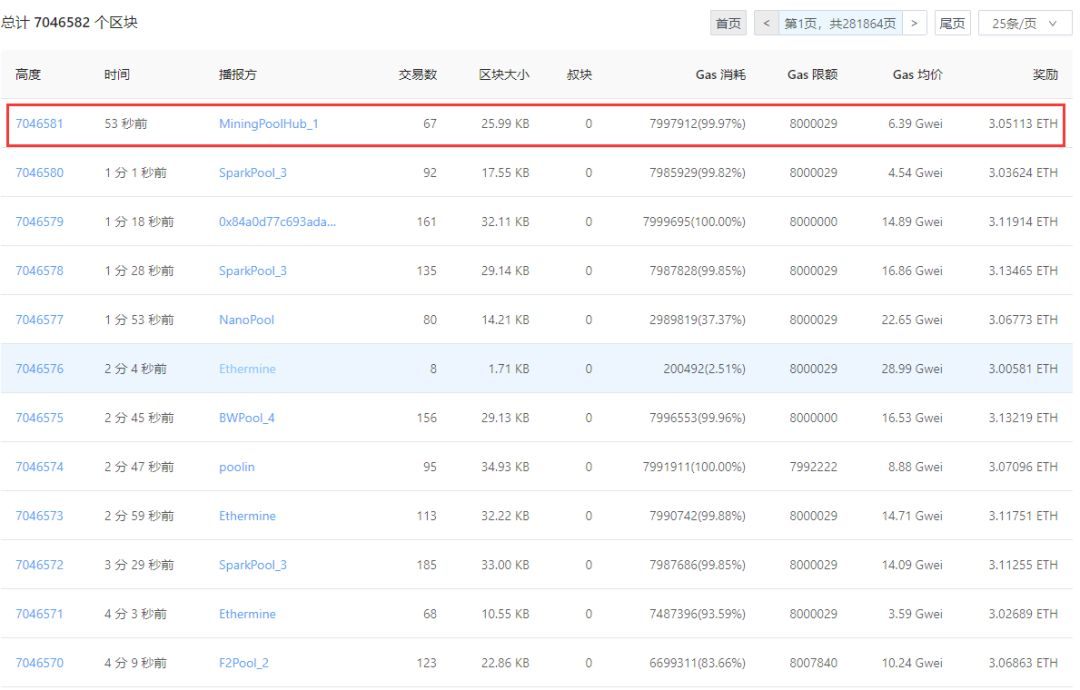This screenshot has height=690, width=1080.
Task: Open block 7046575 link
Action: click(39, 418)
